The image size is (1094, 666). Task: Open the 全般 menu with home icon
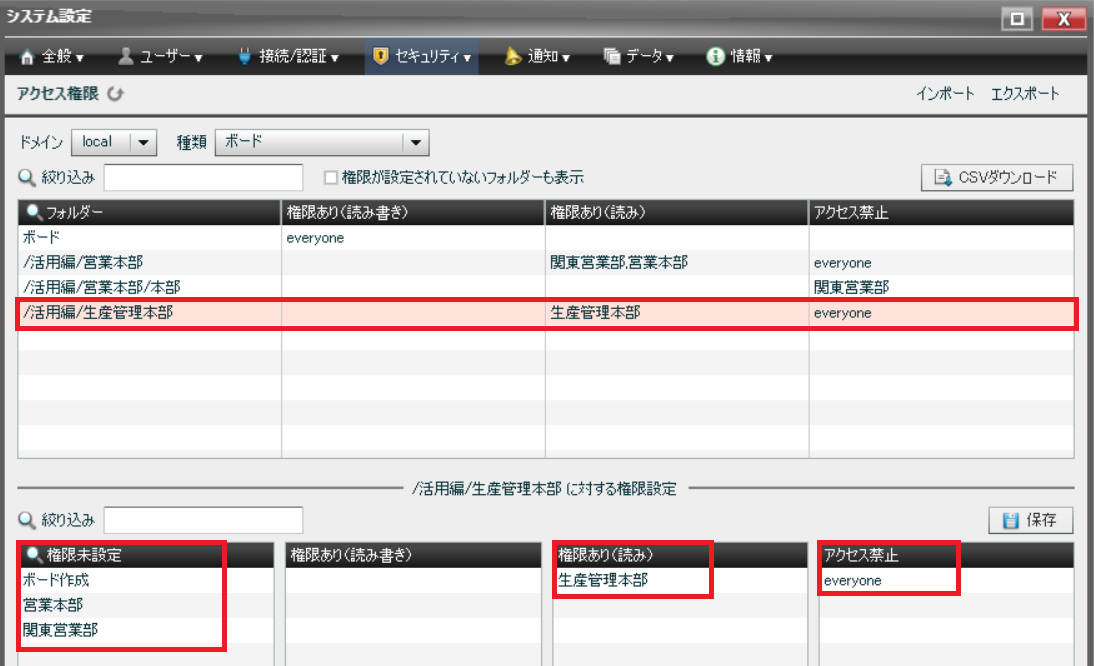click(52, 57)
